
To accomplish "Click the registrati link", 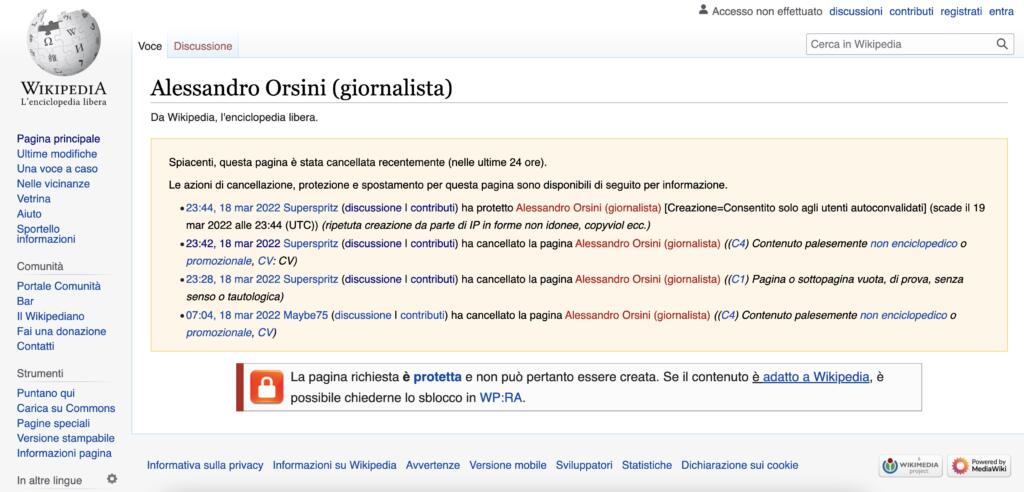I will click(960, 12).
